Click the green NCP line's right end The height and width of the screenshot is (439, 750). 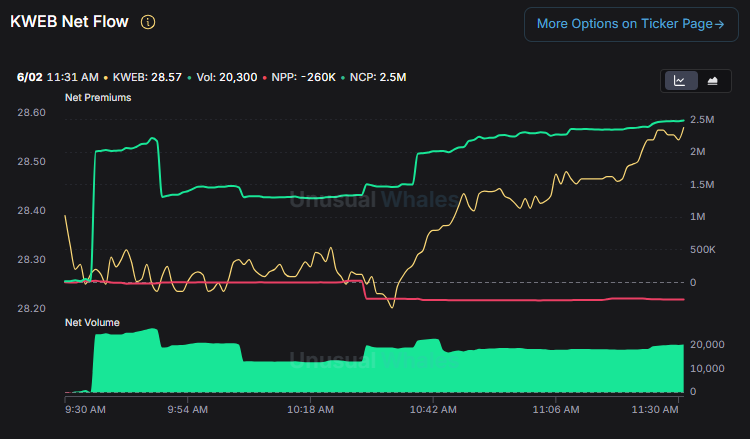683,121
